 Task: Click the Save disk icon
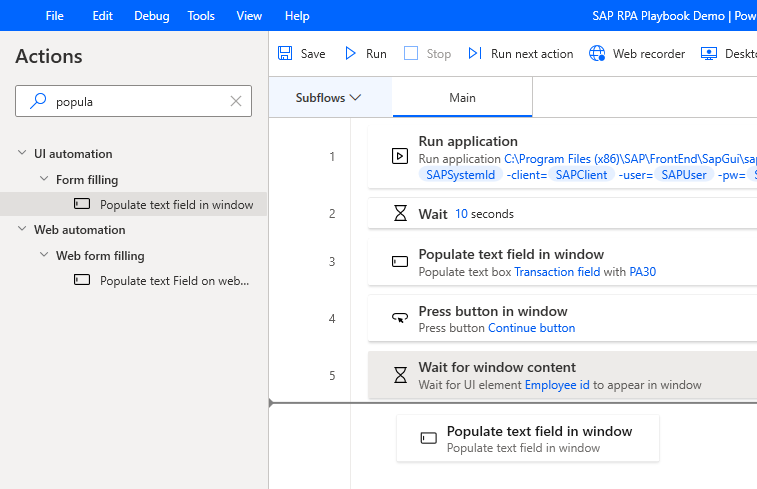[285, 53]
